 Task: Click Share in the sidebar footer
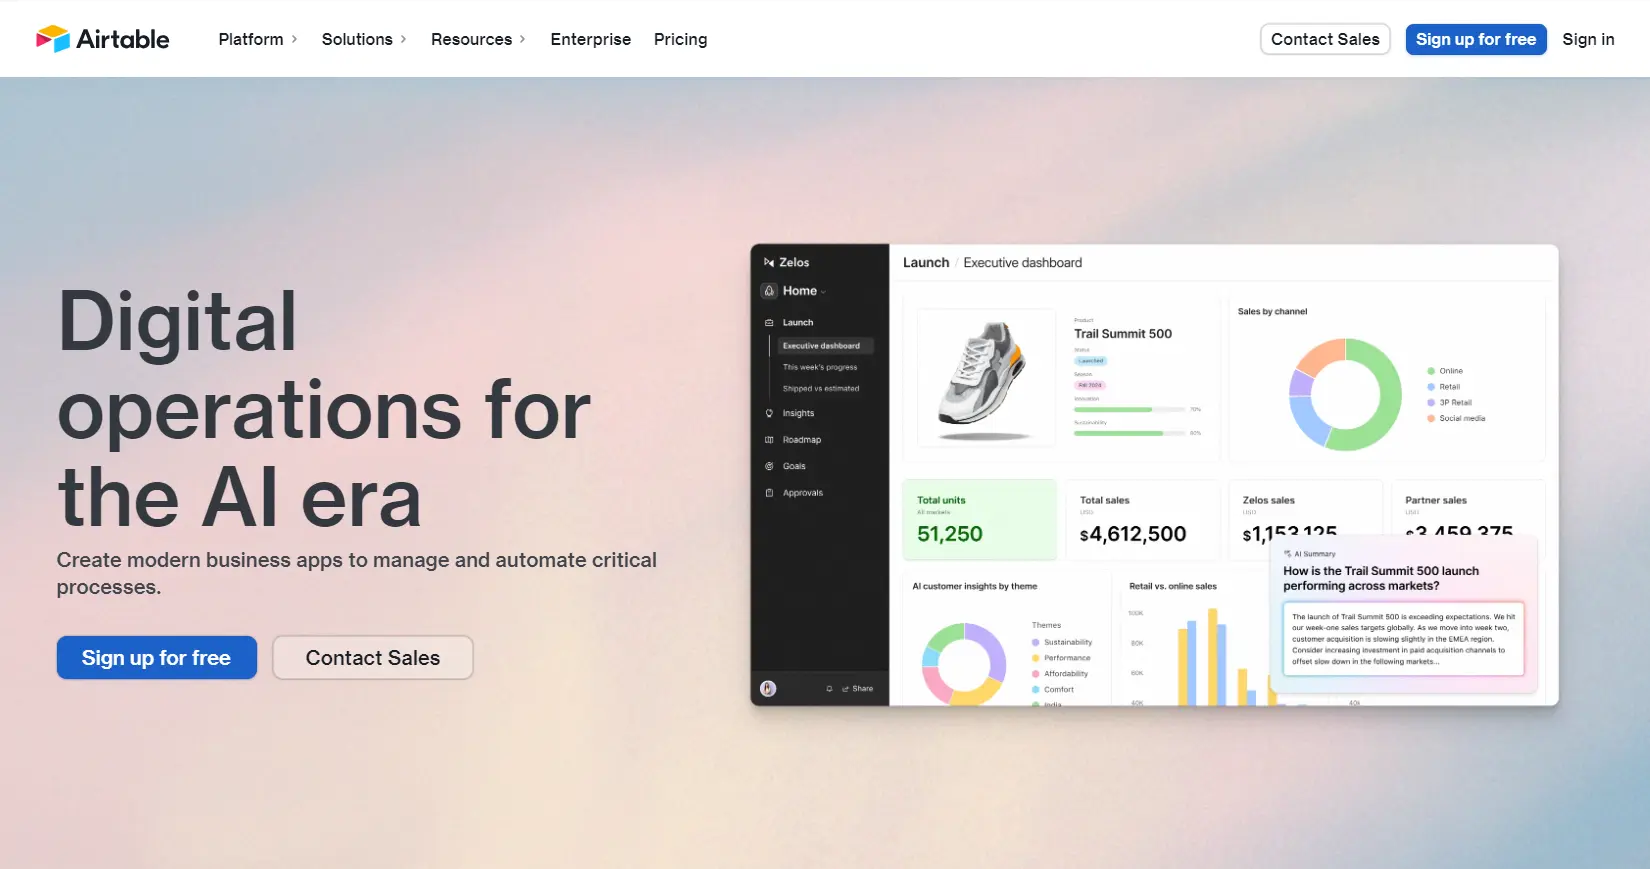[x=858, y=689]
